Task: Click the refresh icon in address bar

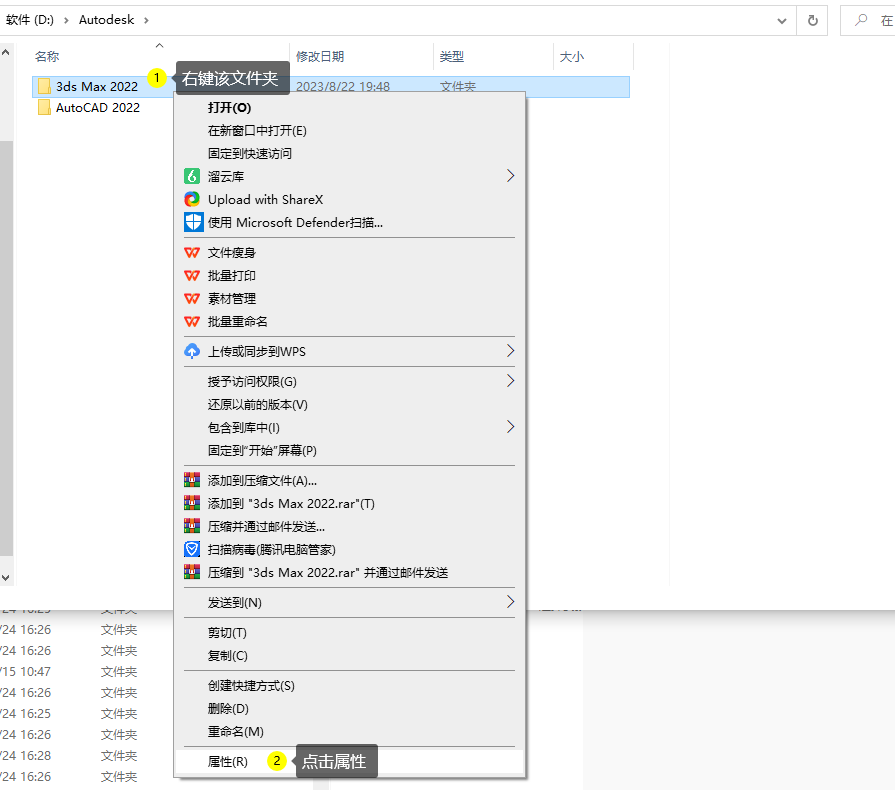Action: (813, 21)
